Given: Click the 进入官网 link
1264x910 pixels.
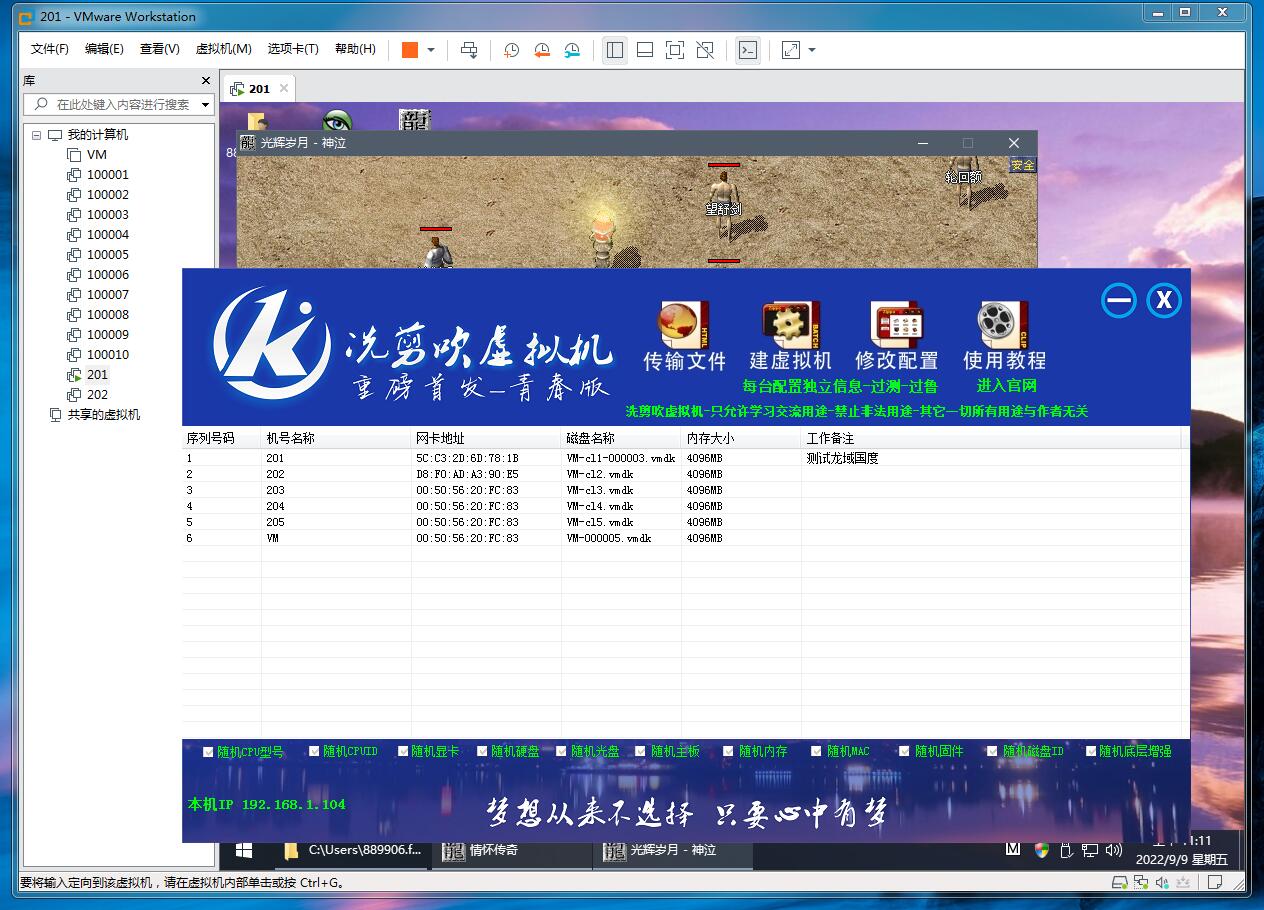Looking at the screenshot, I should [x=1006, y=385].
